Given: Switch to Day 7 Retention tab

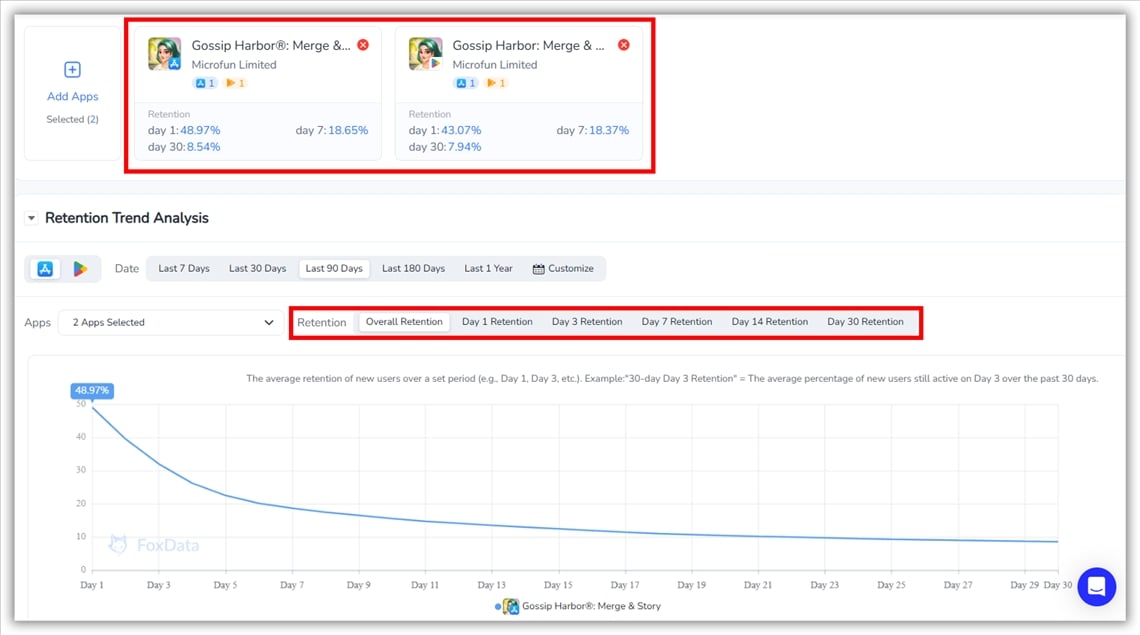Looking at the screenshot, I should 677,322.
